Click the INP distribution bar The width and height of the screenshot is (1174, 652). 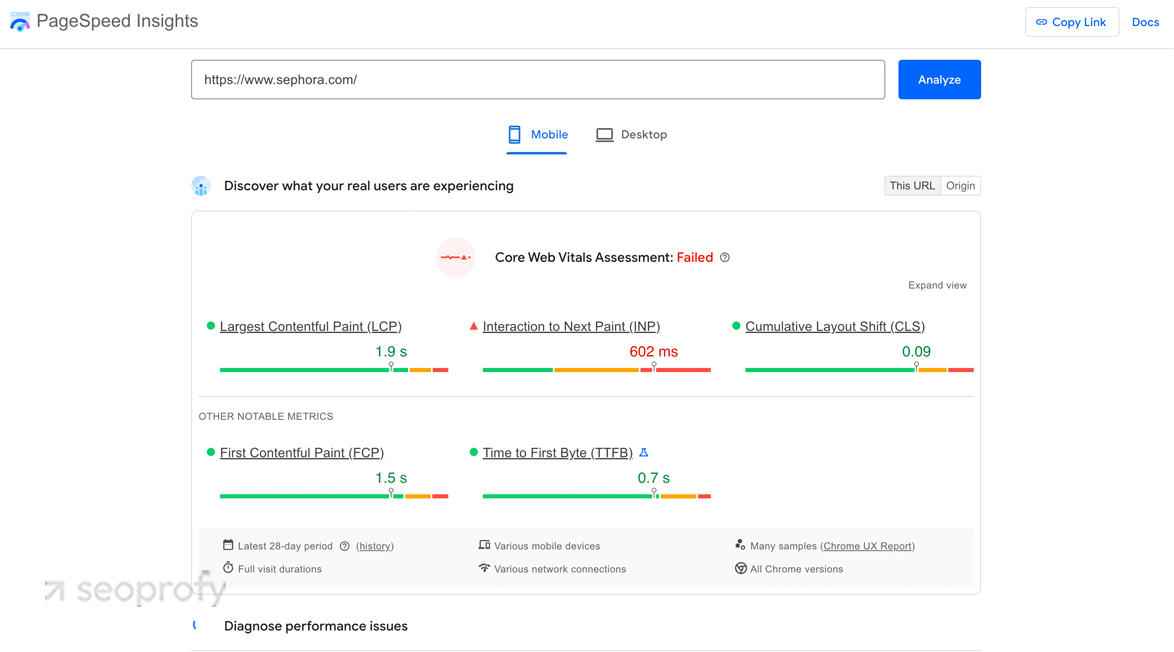click(x=597, y=370)
